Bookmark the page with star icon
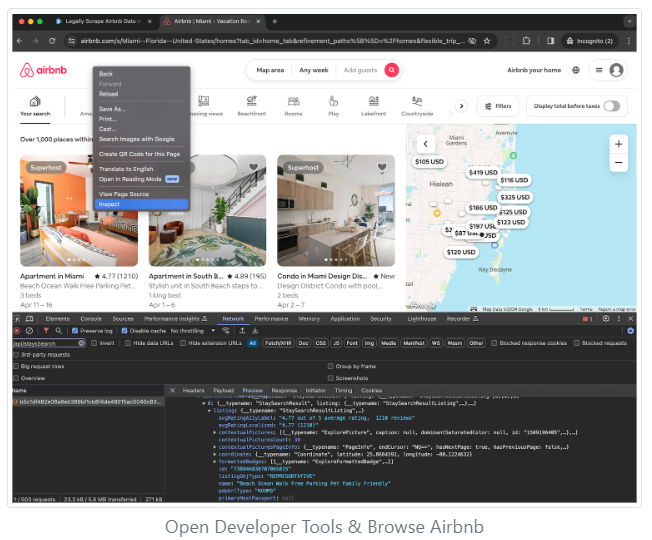This screenshot has height=540, width=652. (x=487, y=41)
